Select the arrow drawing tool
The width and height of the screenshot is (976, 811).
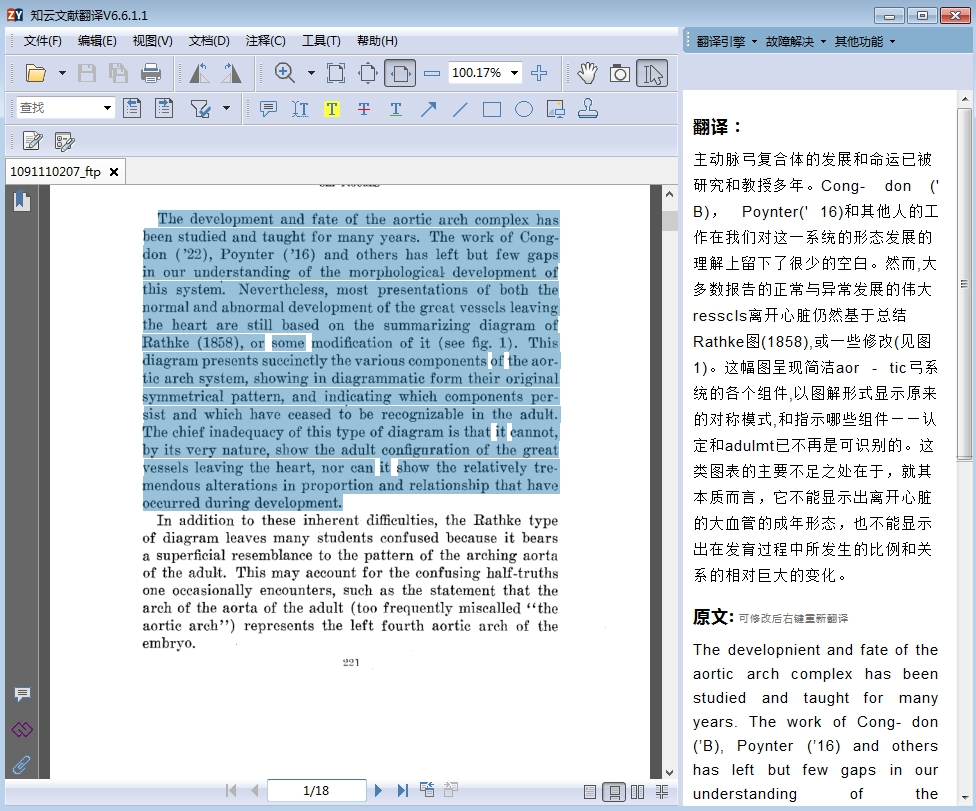coord(428,109)
